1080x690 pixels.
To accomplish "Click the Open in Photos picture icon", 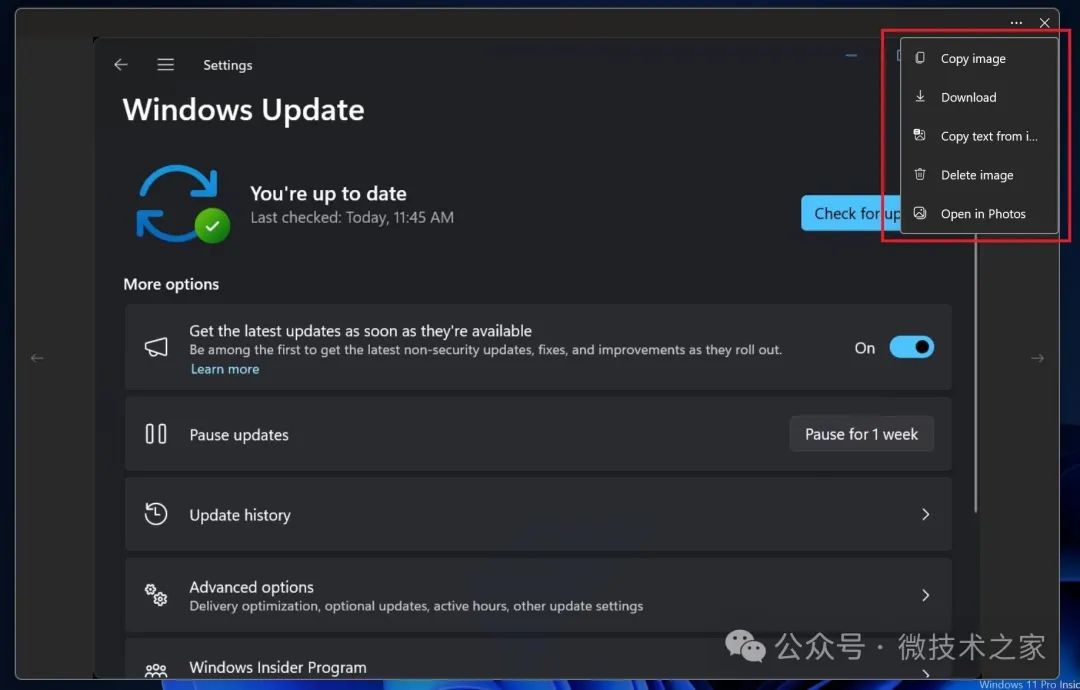I will click(x=920, y=213).
